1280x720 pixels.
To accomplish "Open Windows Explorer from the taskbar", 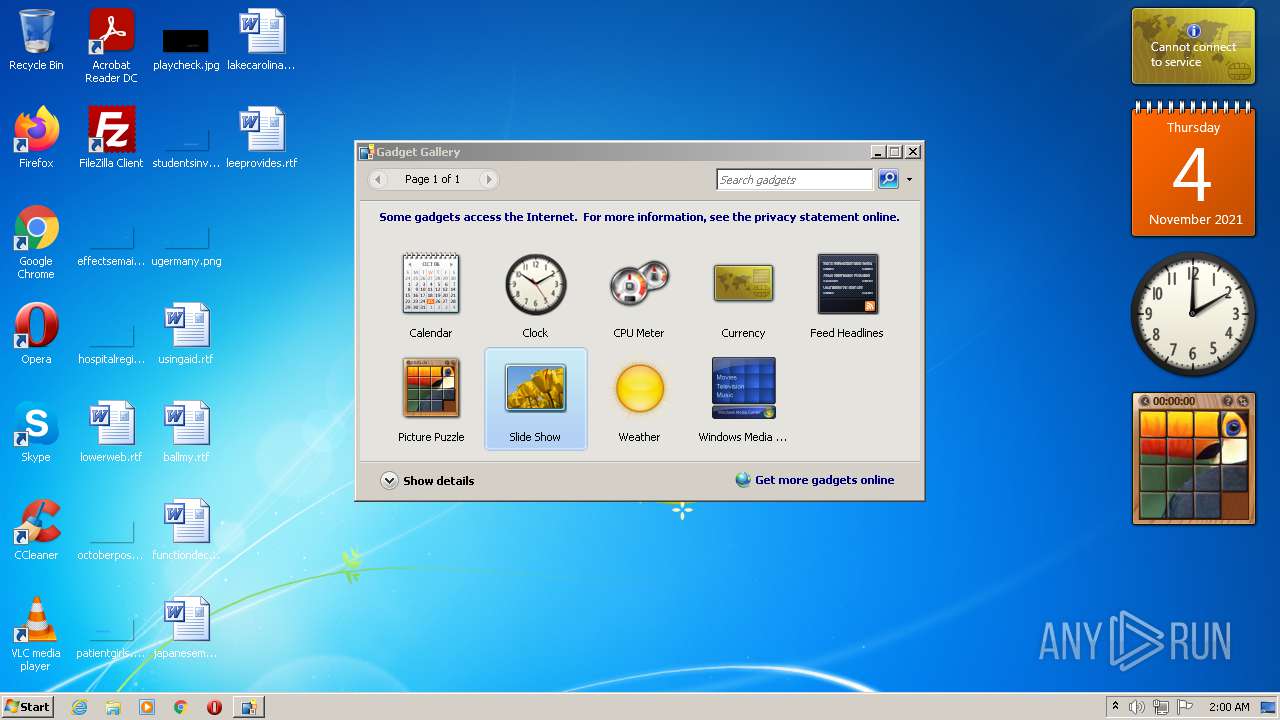I will [113, 707].
